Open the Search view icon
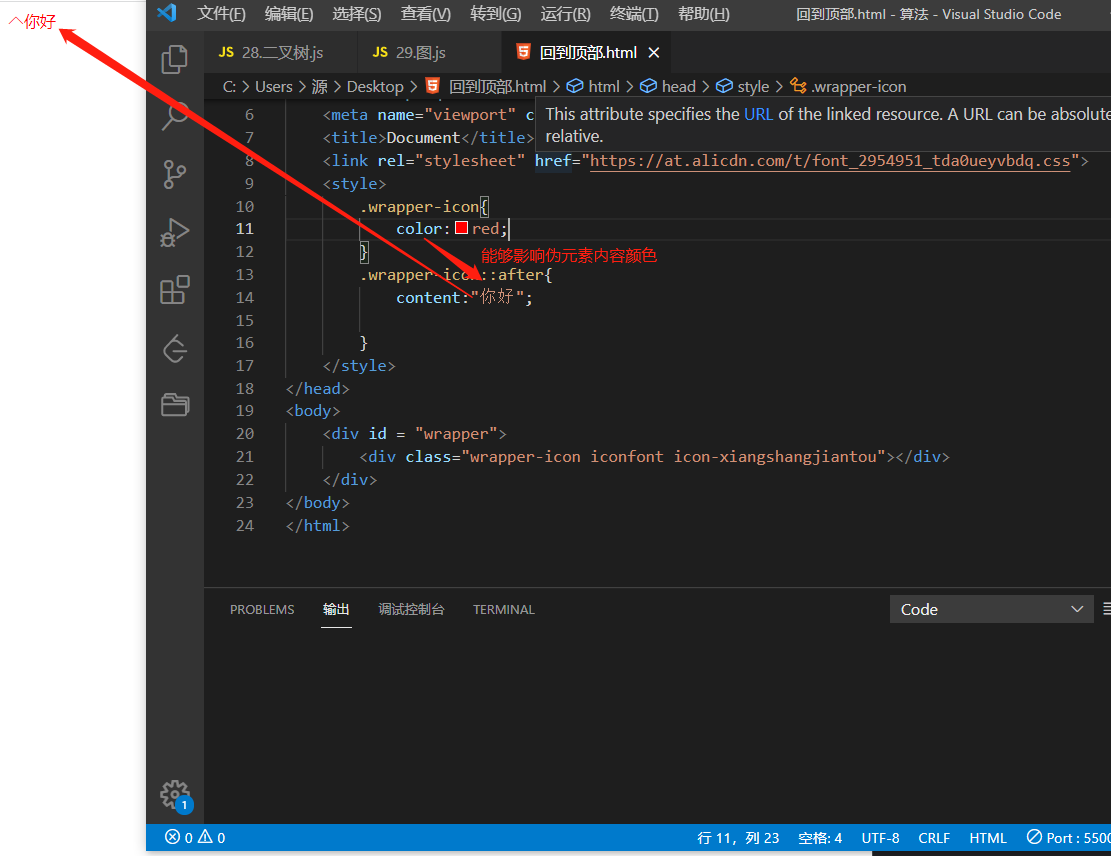 [174, 116]
